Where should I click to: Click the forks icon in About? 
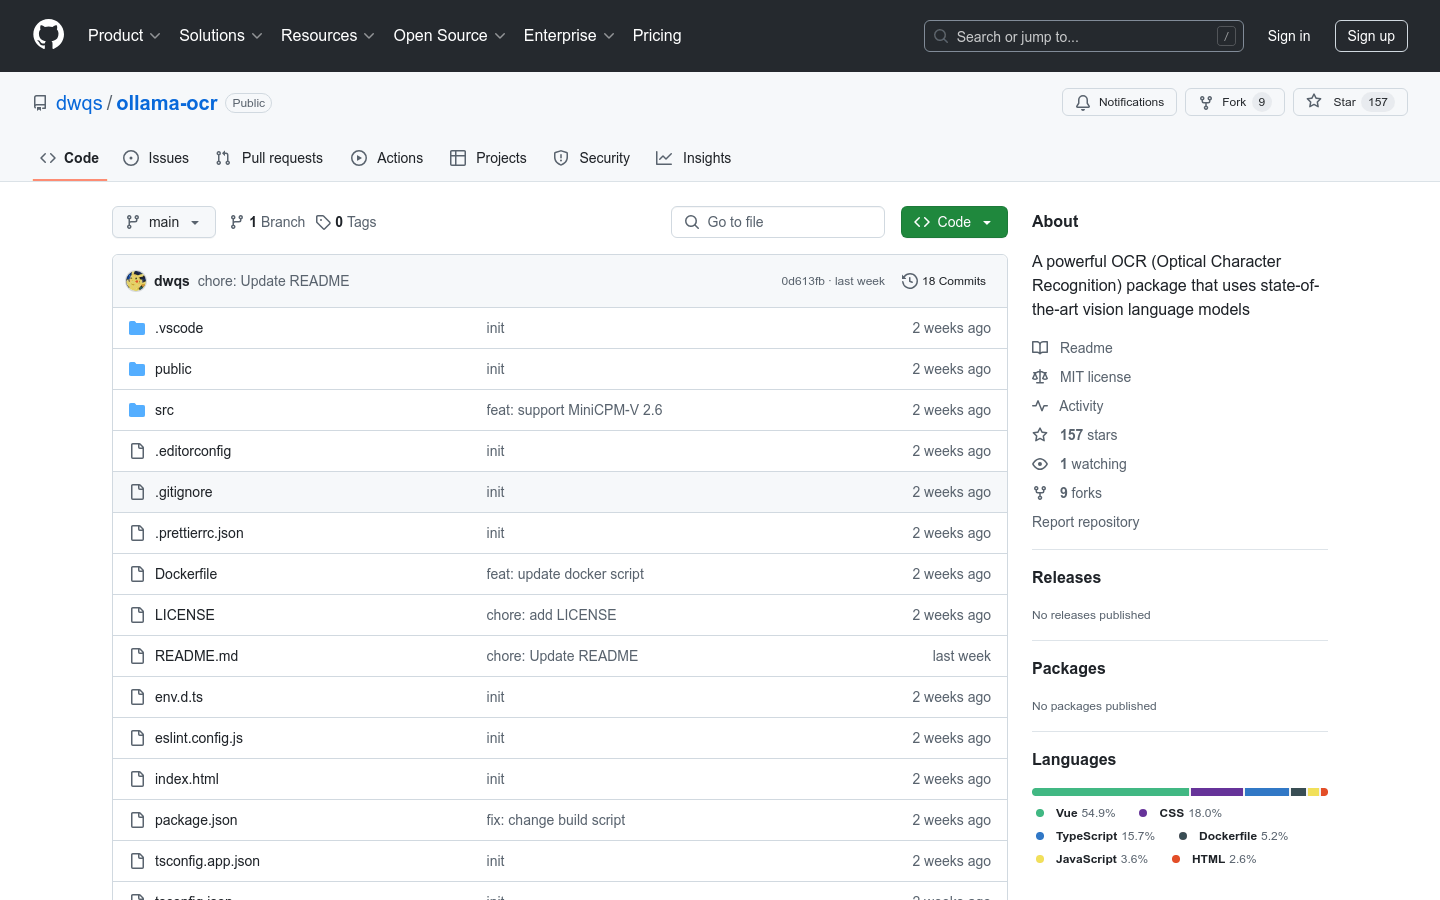tap(1040, 493)
